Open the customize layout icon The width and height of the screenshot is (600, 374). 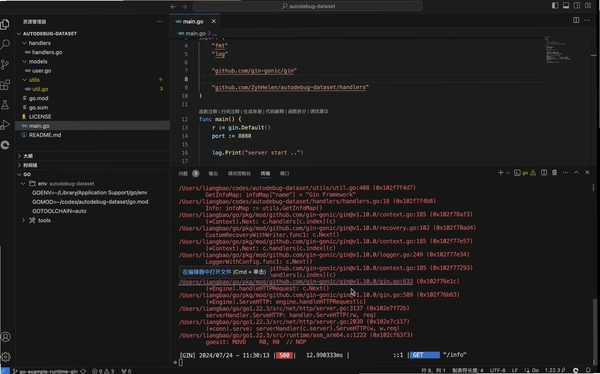pos(588,5)
